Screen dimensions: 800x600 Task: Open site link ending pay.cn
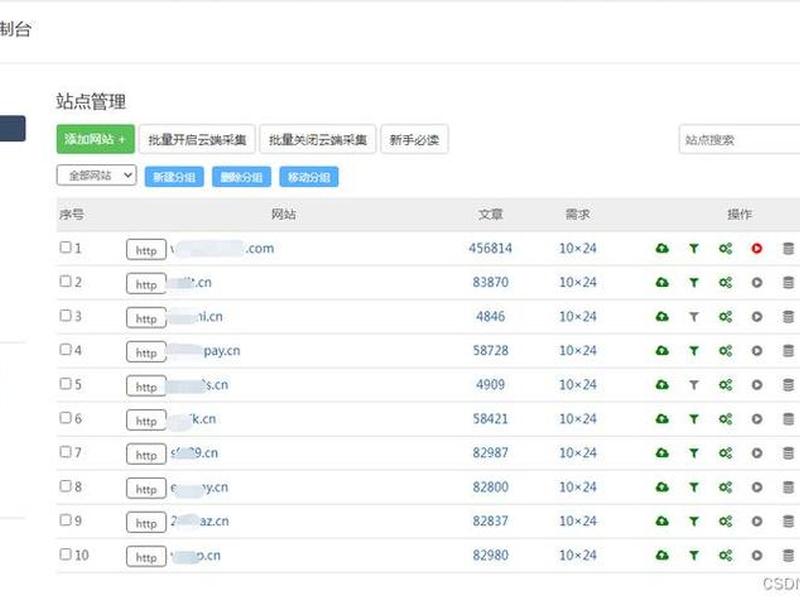click(x=205, y=351)
